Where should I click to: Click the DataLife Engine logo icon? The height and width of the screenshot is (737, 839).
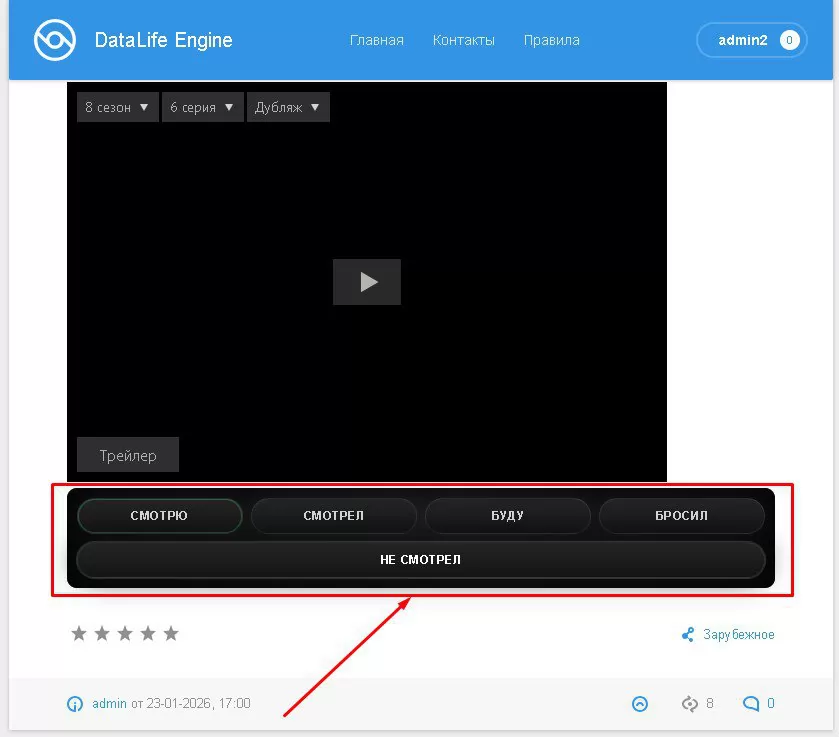(x=54, y=41)
